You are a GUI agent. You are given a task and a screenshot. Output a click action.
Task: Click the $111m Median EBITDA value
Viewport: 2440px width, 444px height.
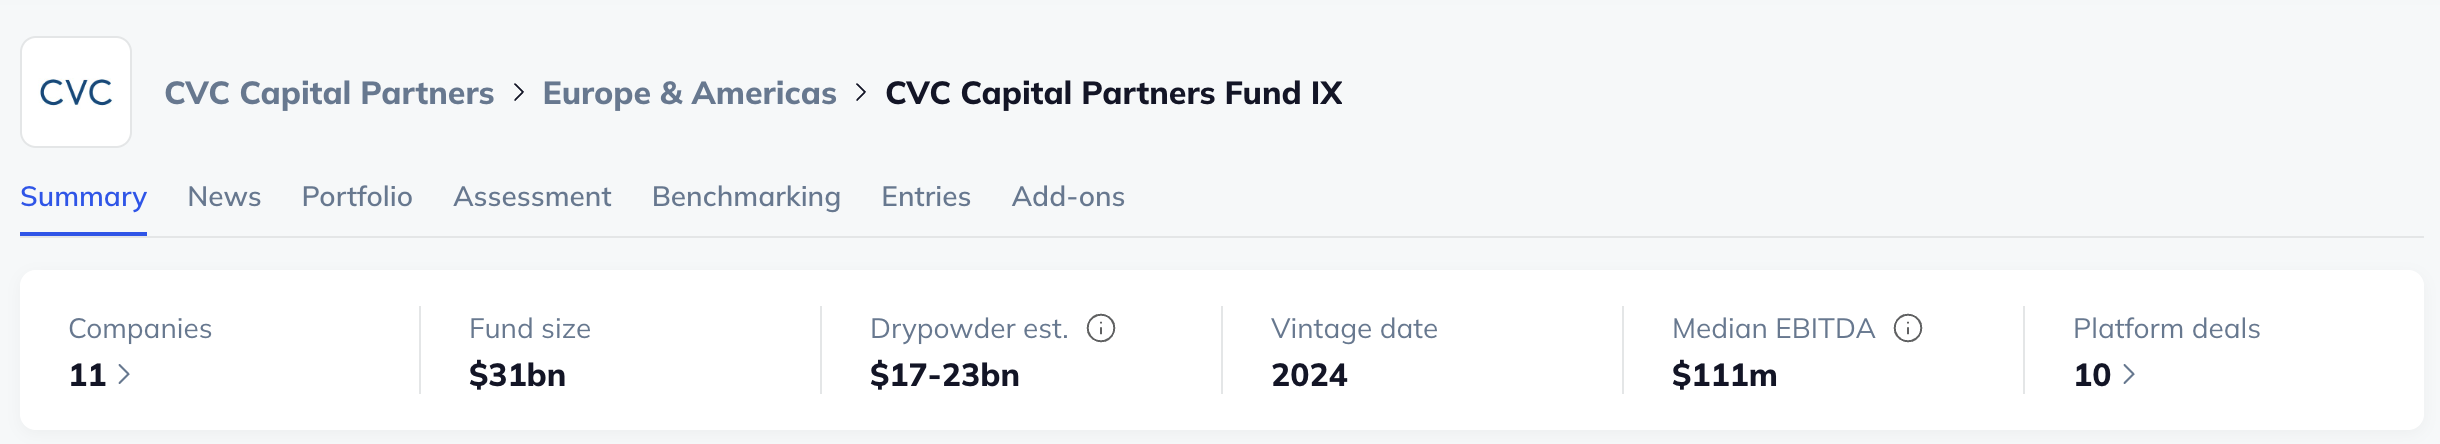[x=1724, y=375]
